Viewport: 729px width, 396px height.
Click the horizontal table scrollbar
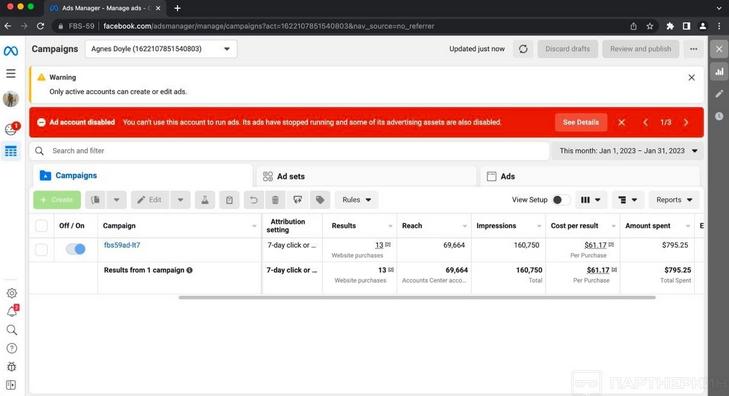click(x=417, y=297)
